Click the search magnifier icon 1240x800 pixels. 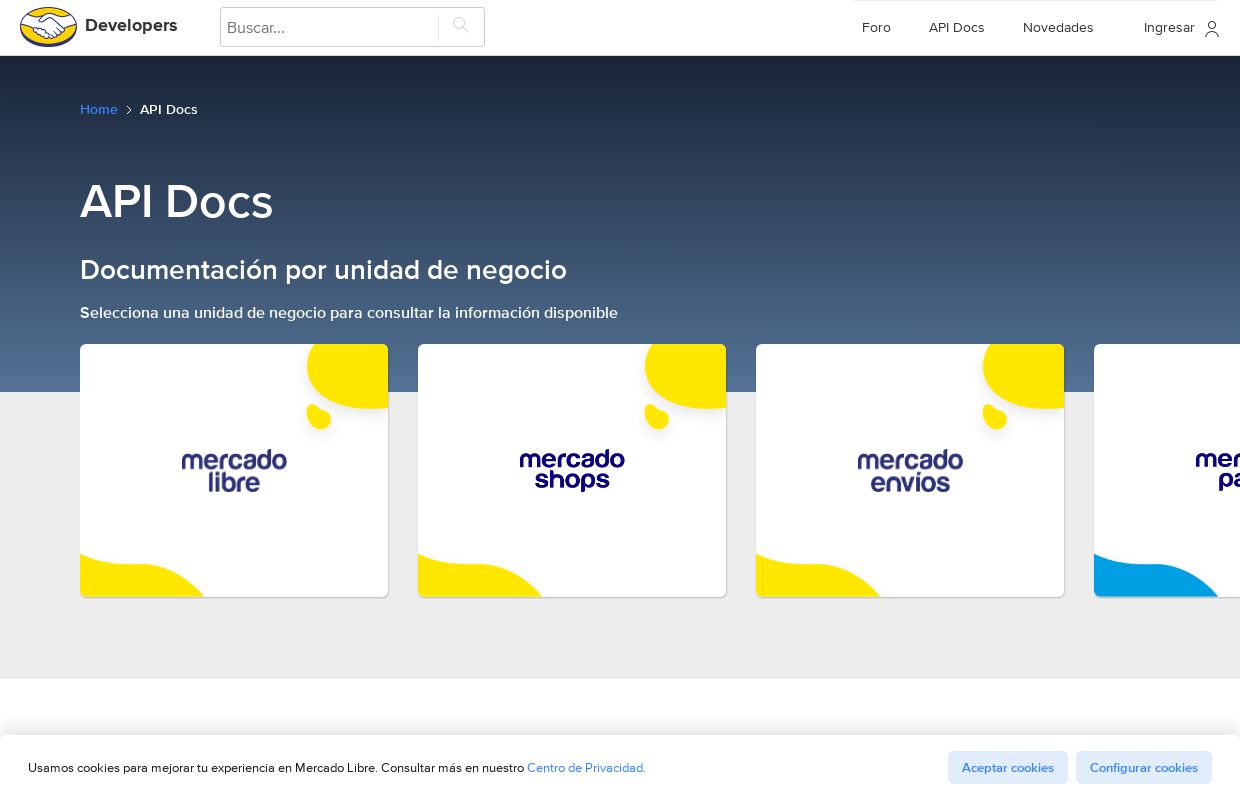tap(461, 26)
